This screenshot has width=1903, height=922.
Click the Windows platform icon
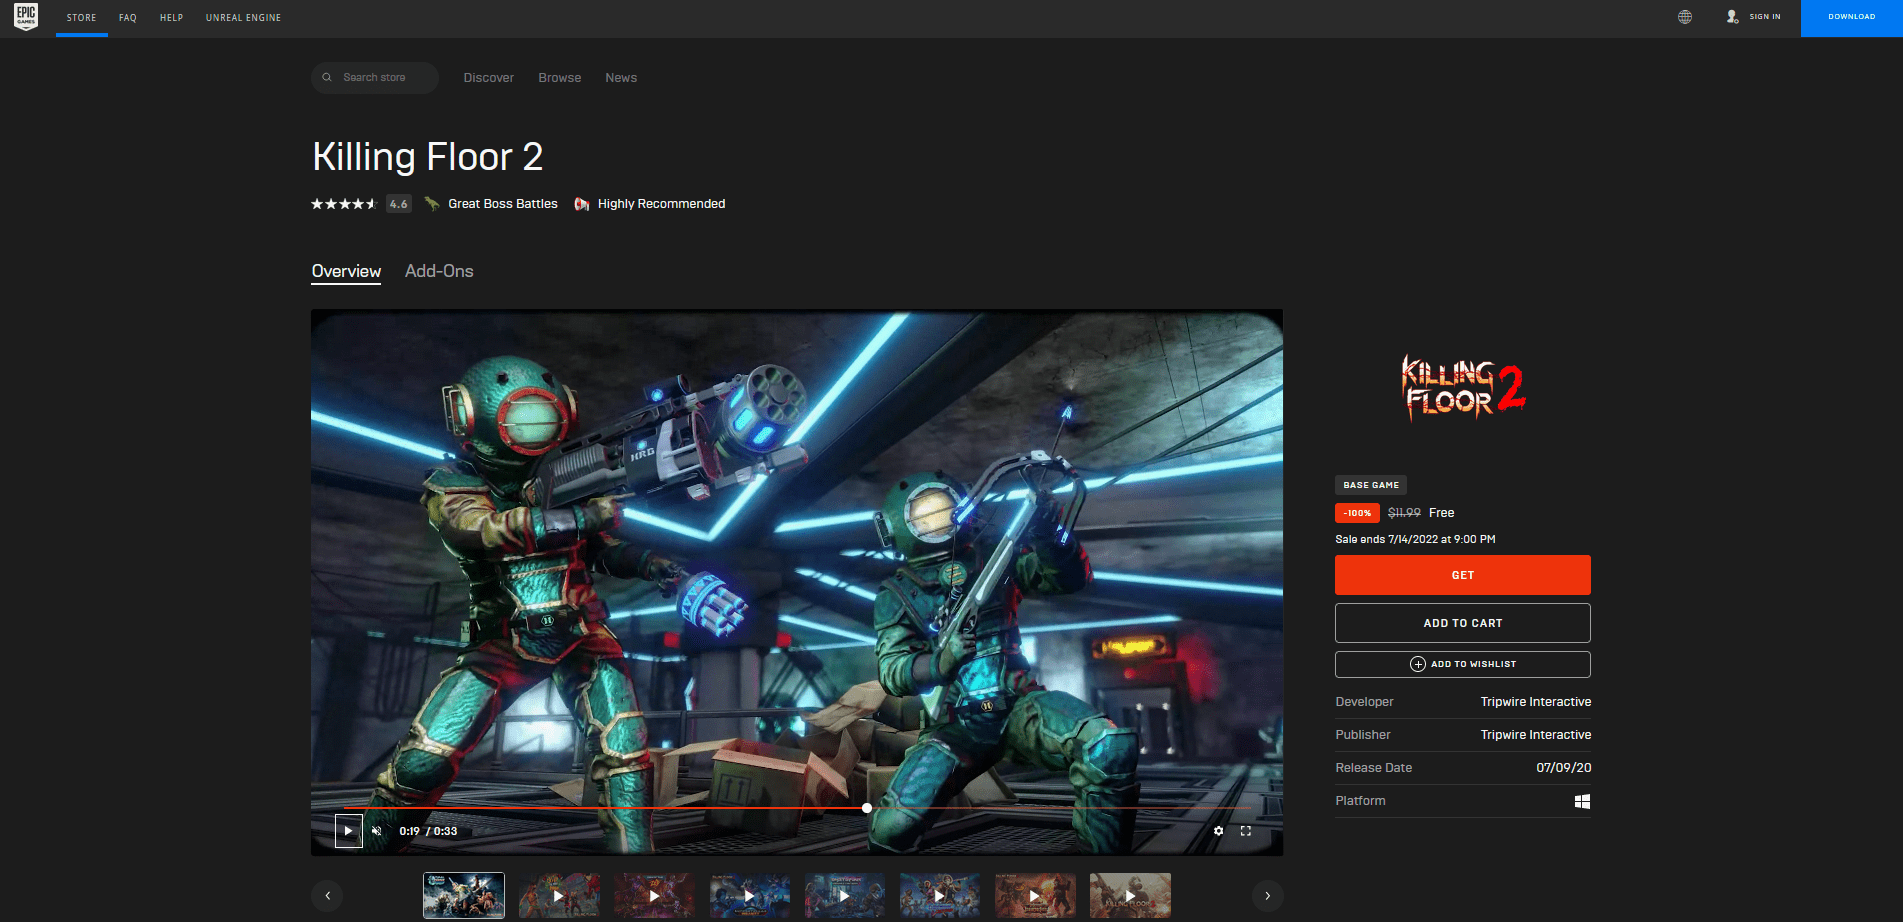[x=1582, y=801]
